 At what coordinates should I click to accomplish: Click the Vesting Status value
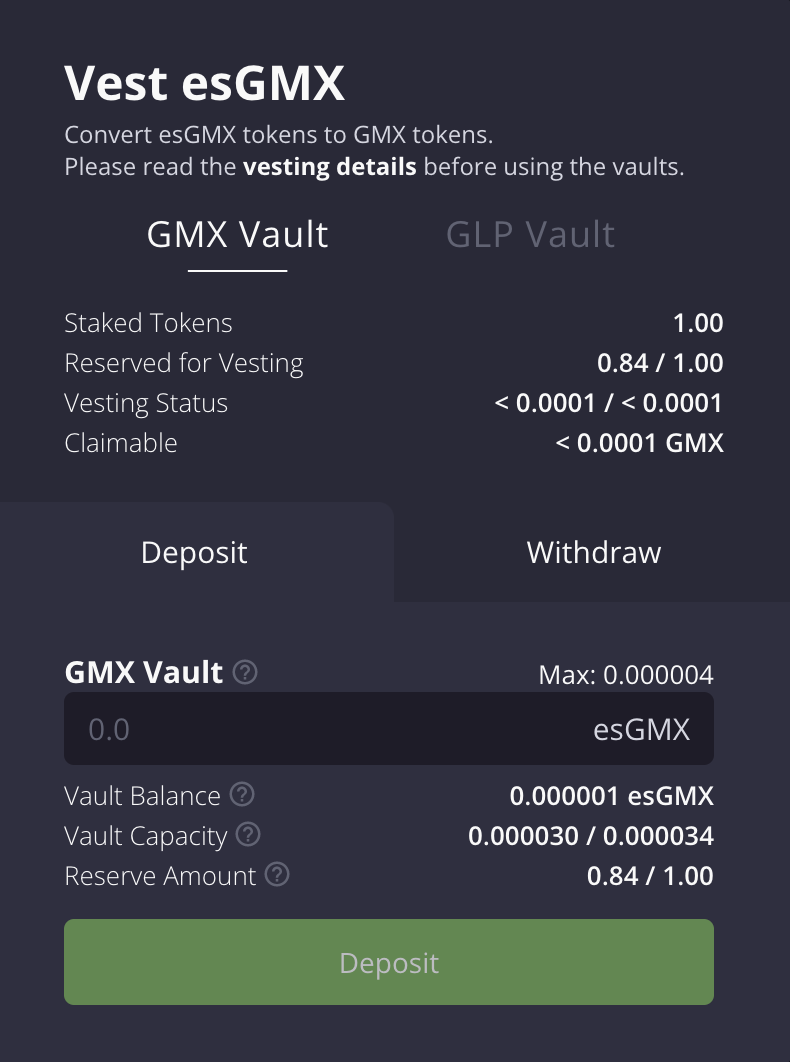tap(608, 403)
